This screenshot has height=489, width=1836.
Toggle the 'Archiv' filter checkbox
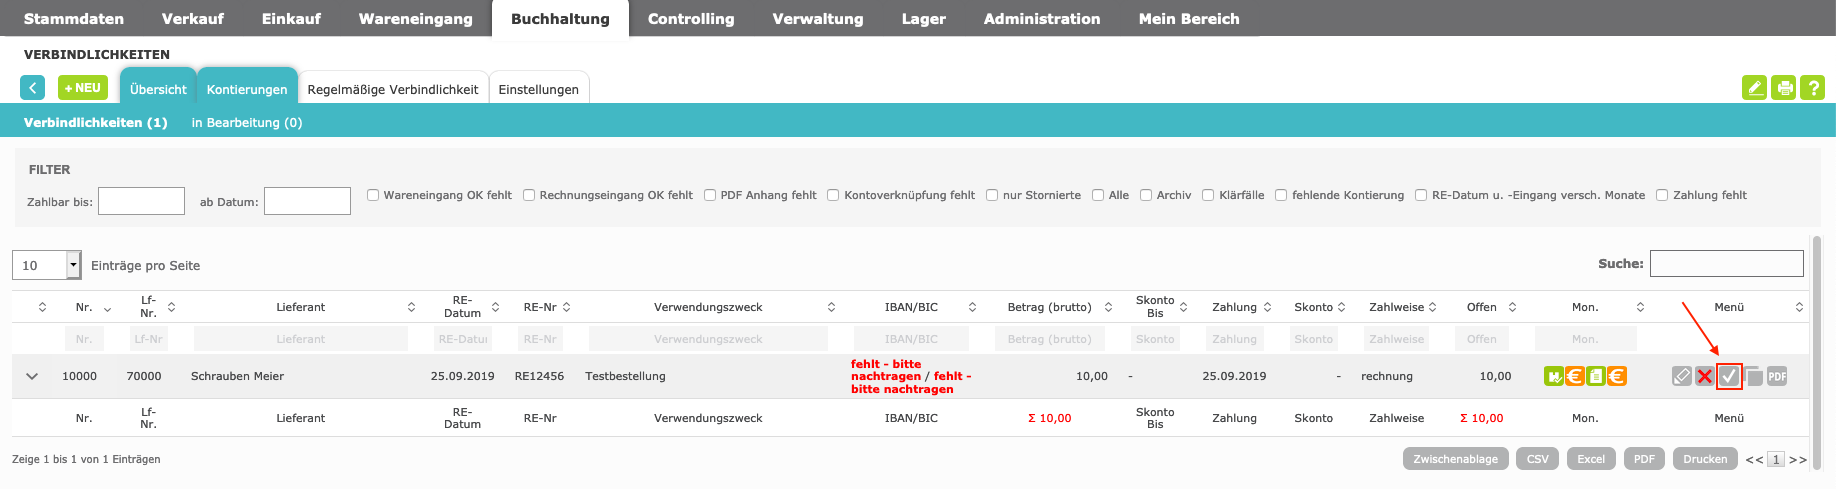point(1146,195)
